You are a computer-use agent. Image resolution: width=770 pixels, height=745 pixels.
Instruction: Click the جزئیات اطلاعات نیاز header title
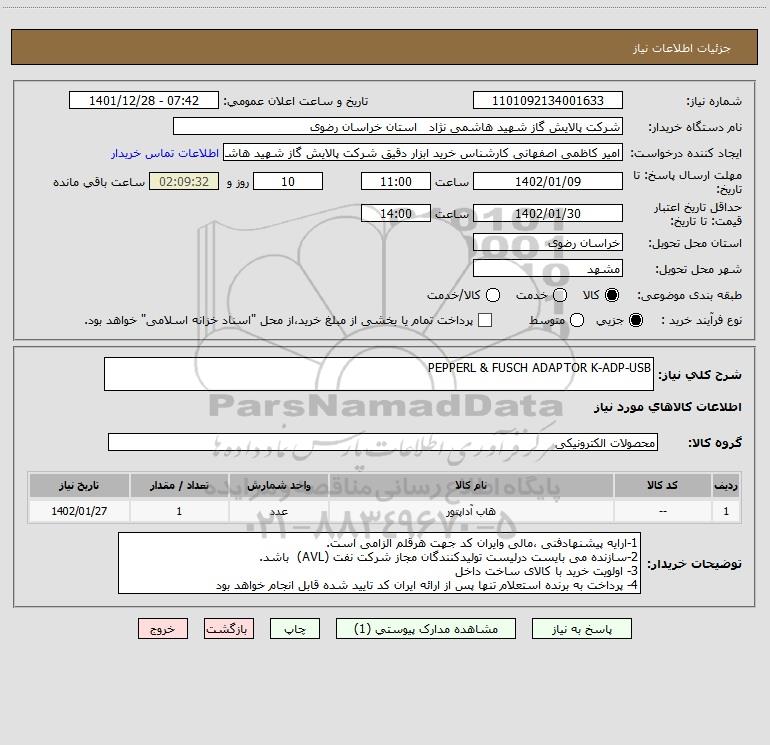[x=681, y=48]
